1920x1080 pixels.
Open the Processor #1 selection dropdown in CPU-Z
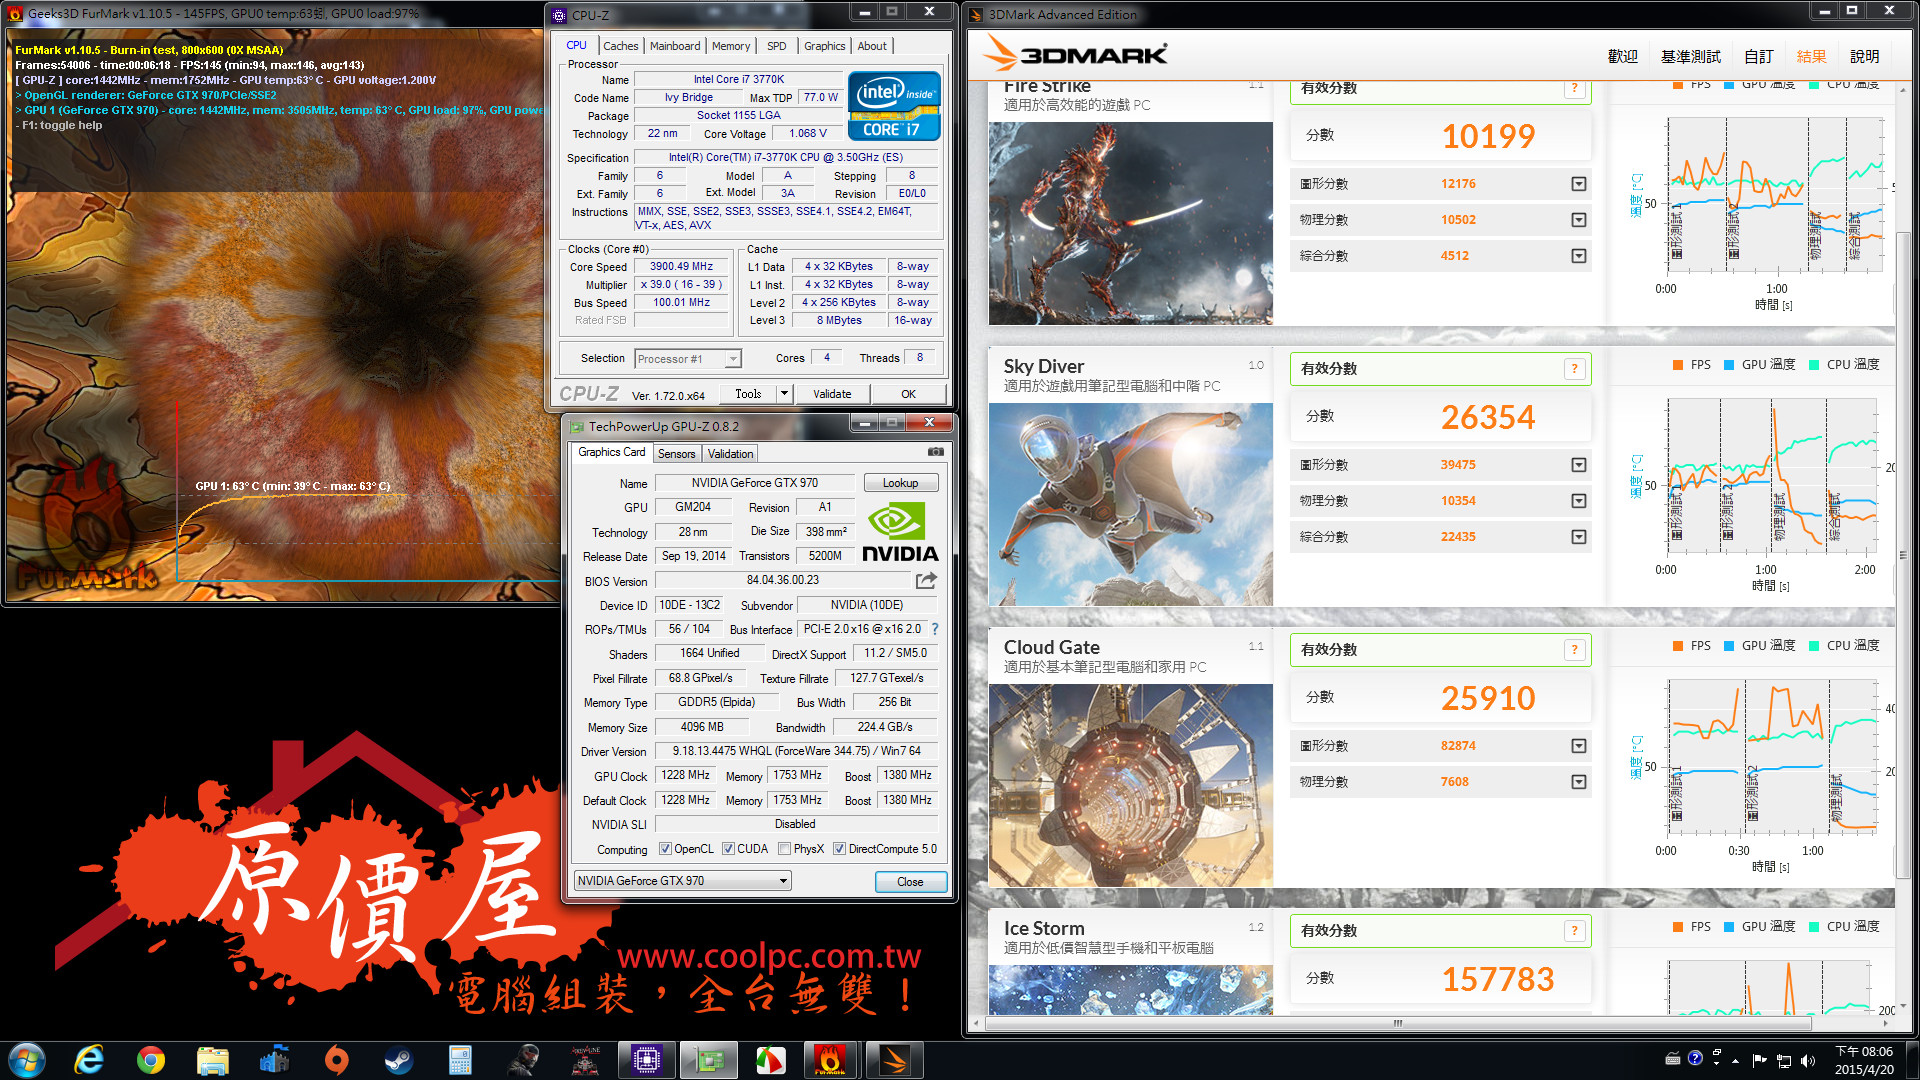pos(688,359)
